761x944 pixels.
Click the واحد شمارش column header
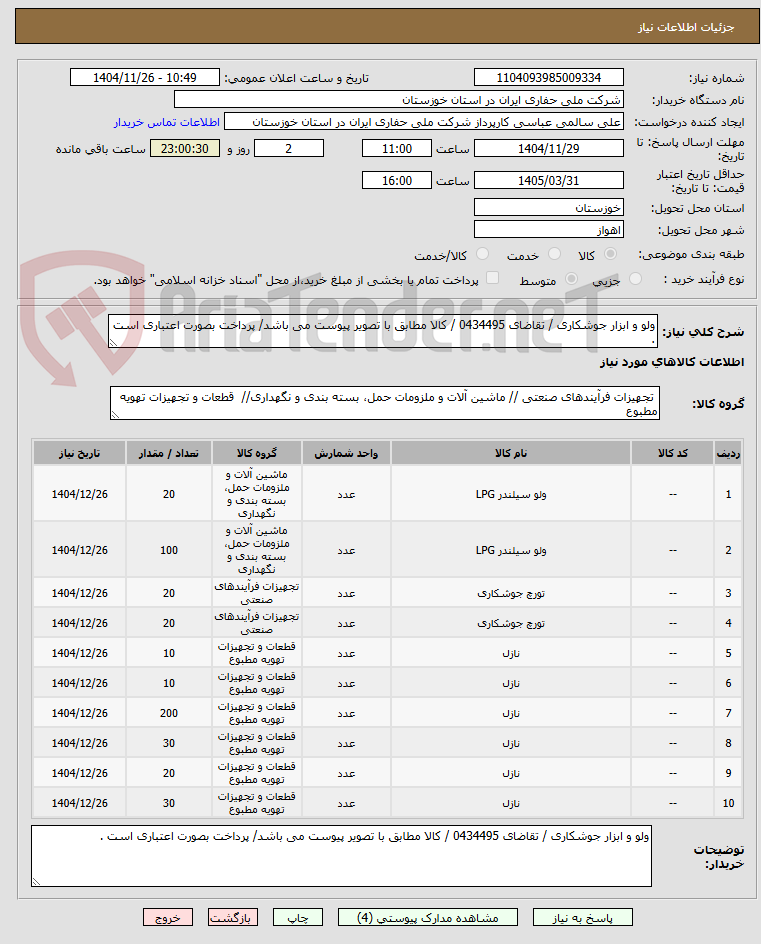(x=346, y=453)
